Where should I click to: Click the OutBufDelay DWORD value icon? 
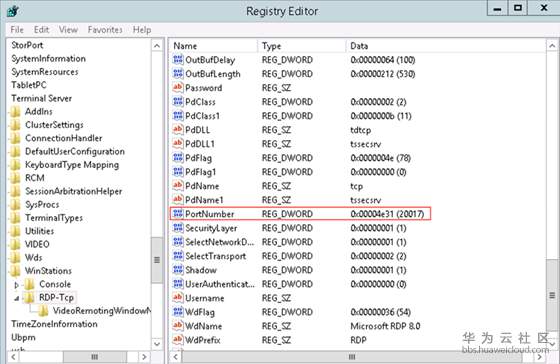pyautogui.click(x=178, y=60)
